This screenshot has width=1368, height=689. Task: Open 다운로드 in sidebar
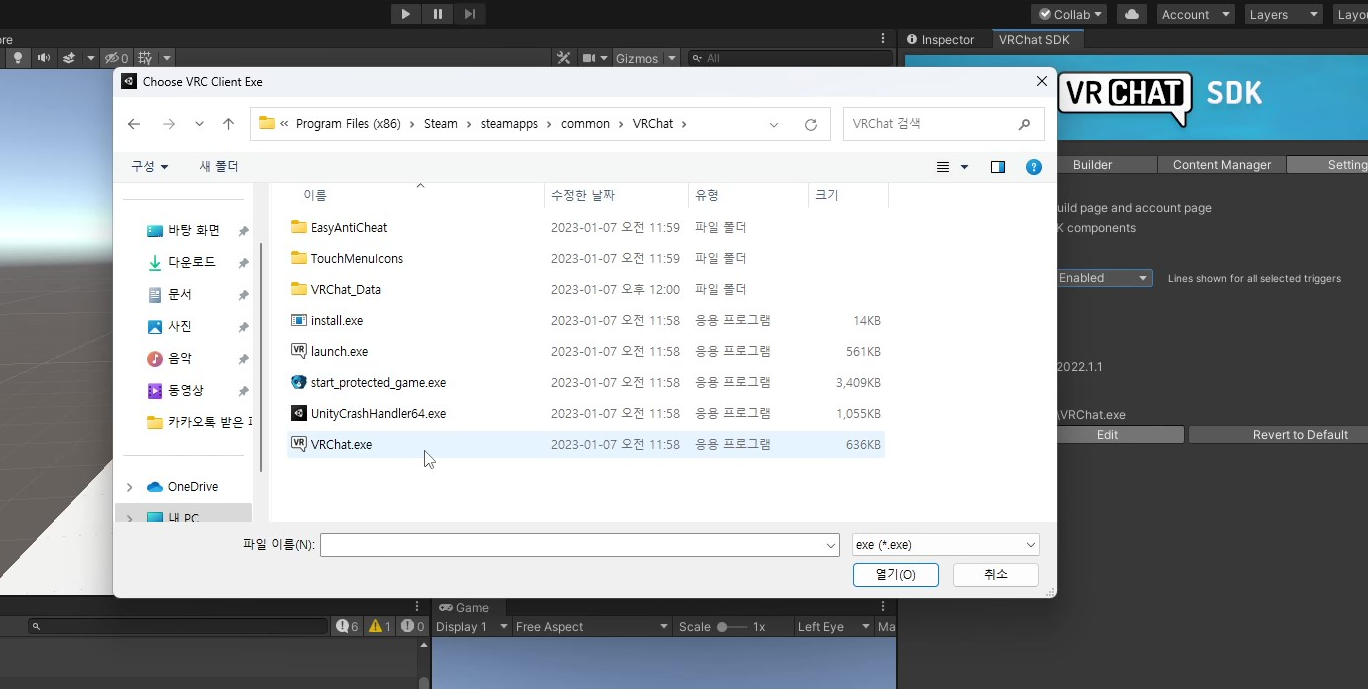[191, 262]
